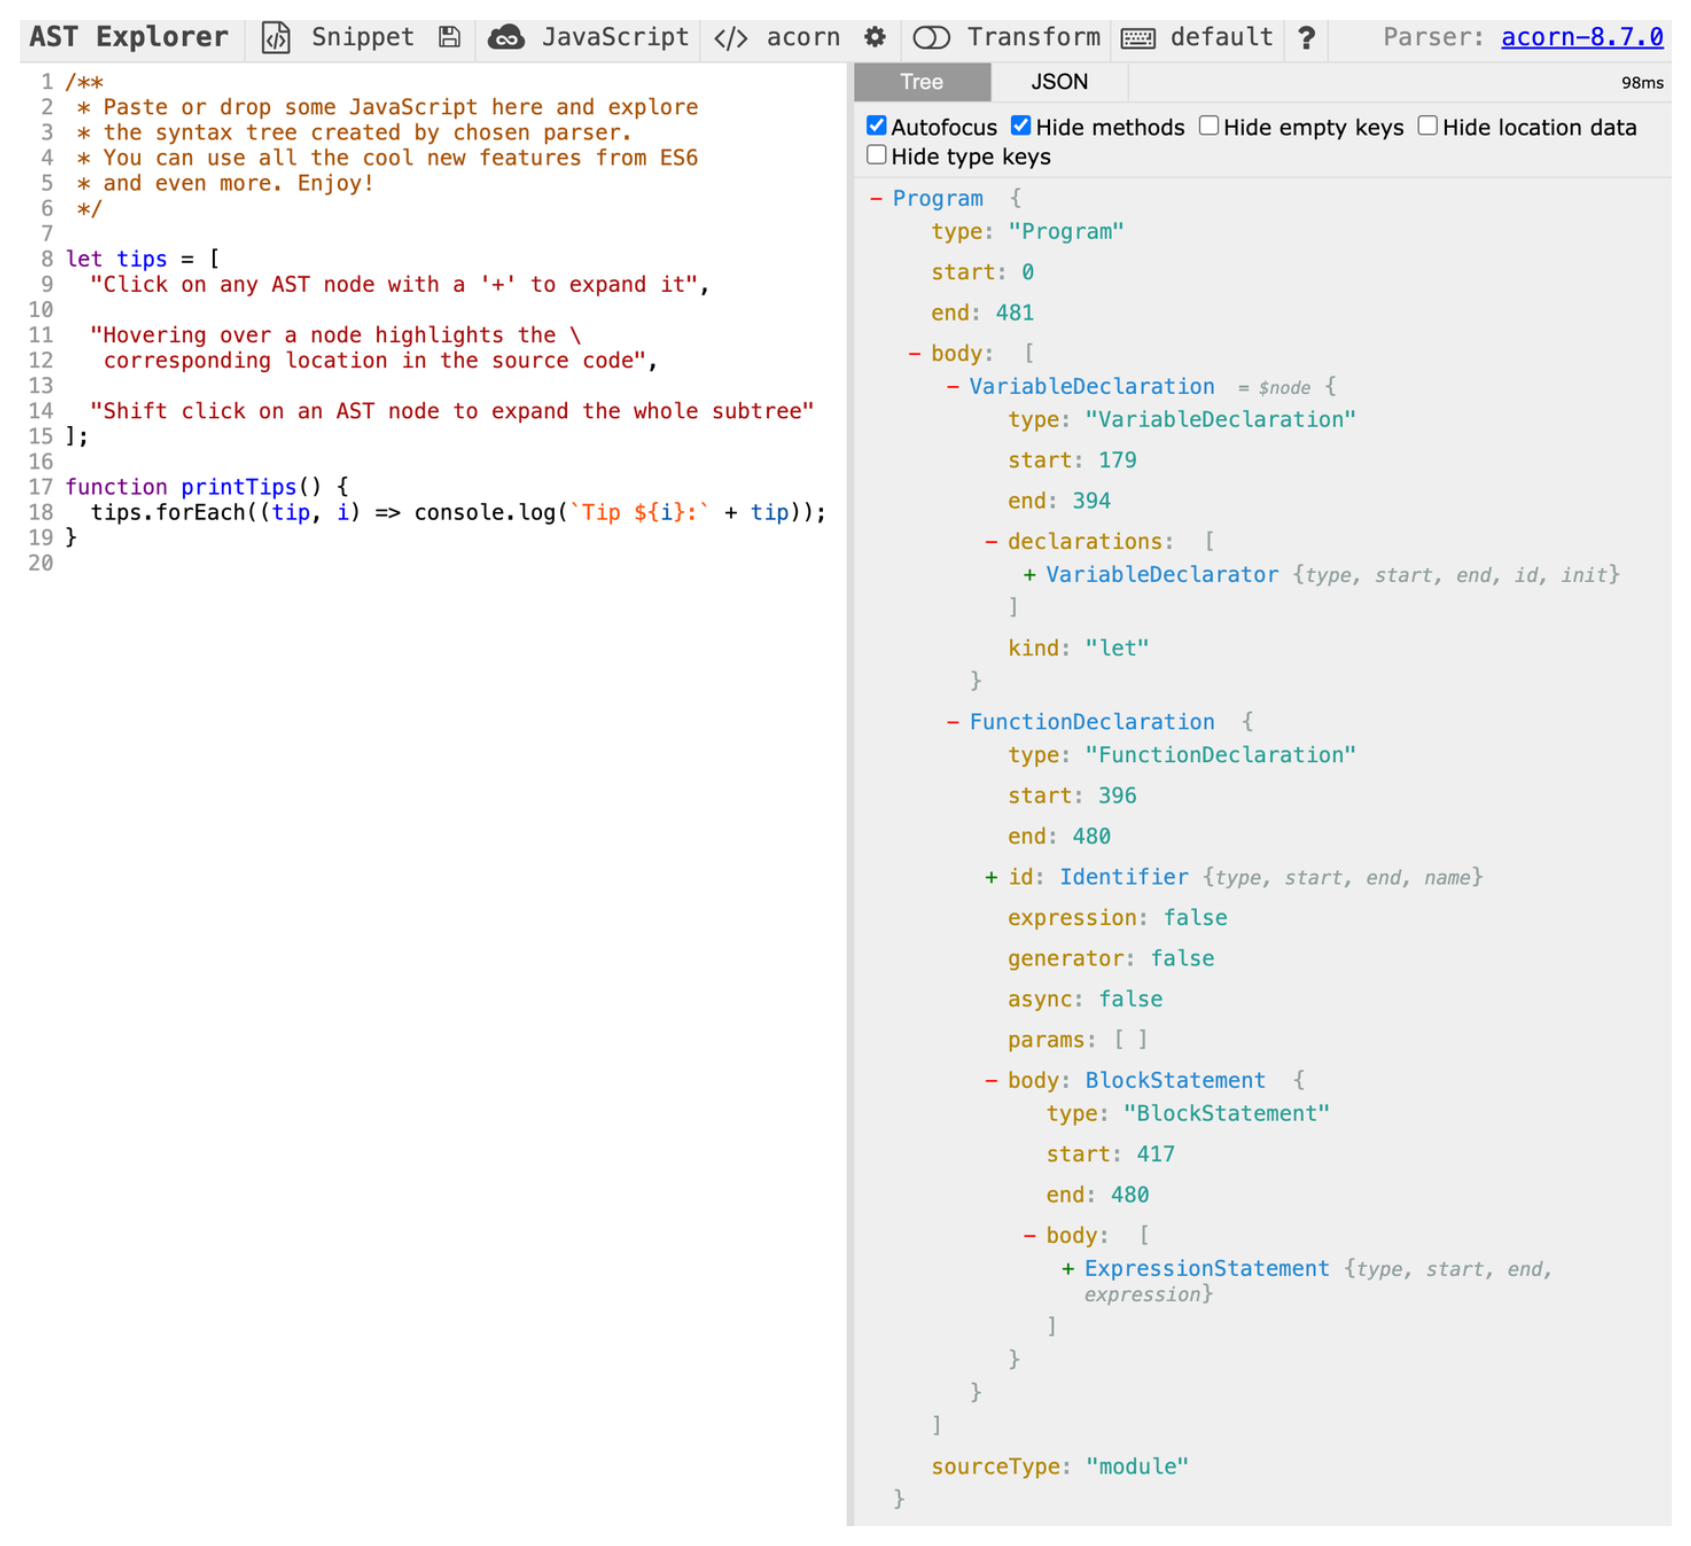The width and height of the screenshot is (1691, 1546).
Task: Click printTips function name in editor
Action: [x=239, y=487]
